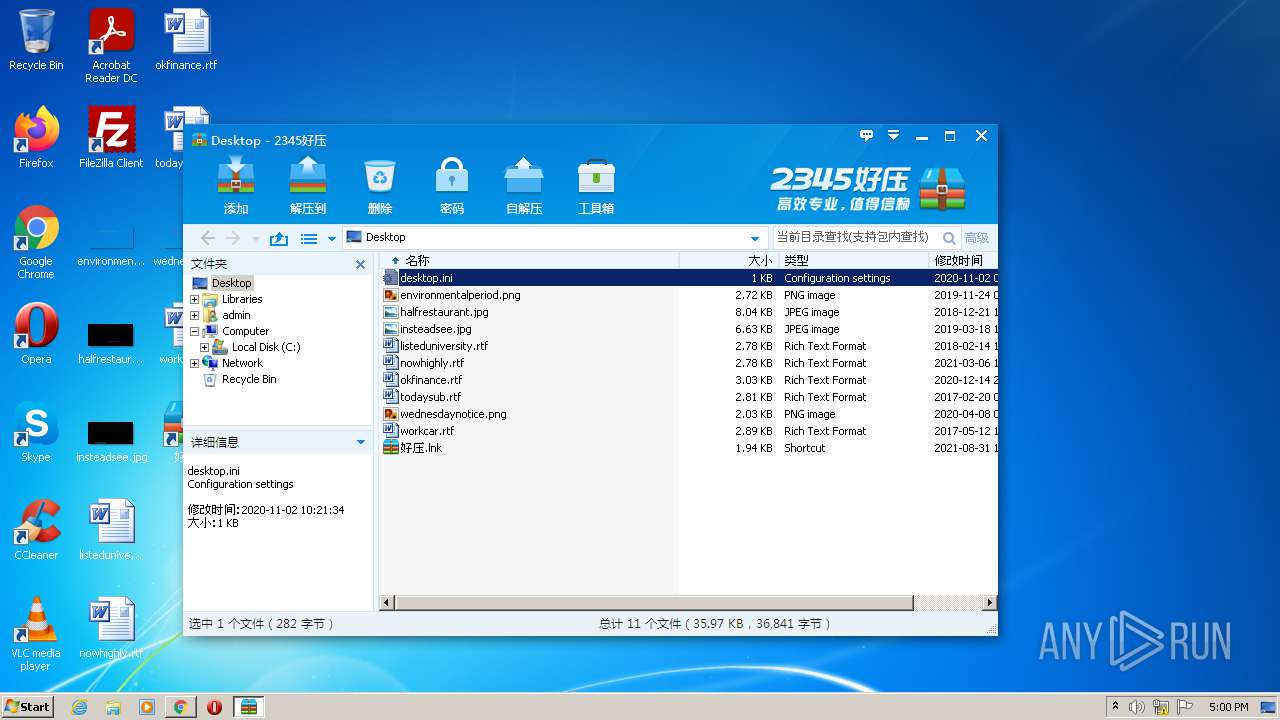Sort by the 名称 column header
The image size is (1280, 720).
click(529, 260)
